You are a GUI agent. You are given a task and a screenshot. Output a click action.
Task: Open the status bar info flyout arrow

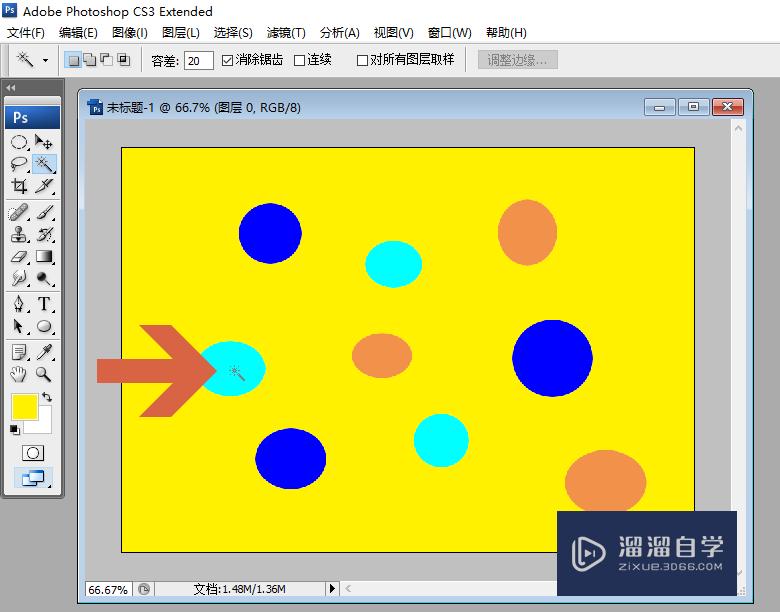point(332,589)
